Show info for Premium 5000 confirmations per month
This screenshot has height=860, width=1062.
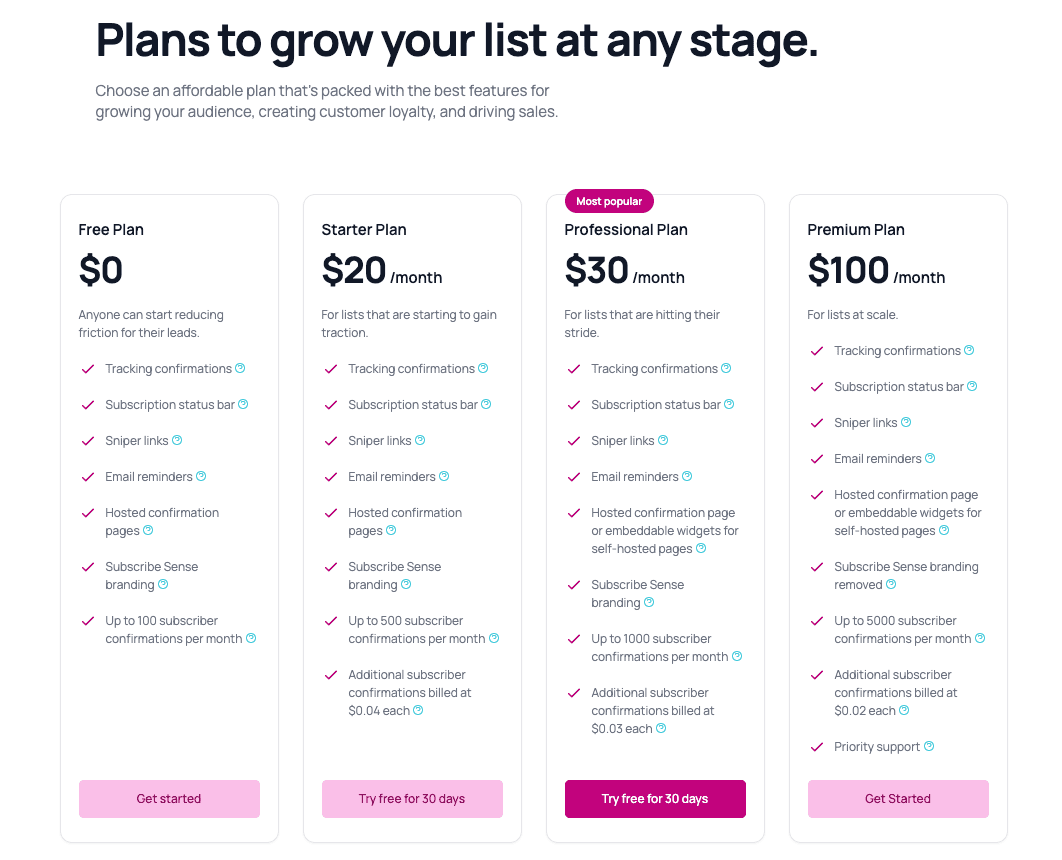pos(980,638)
